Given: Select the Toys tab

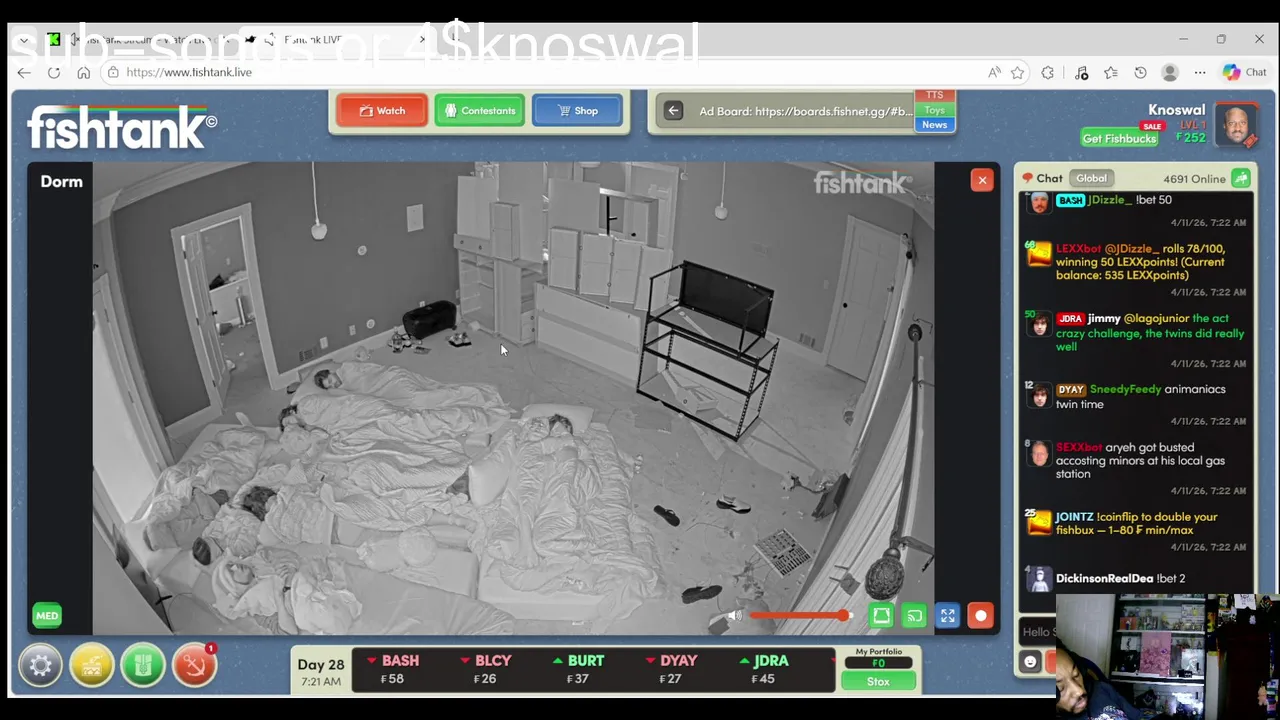Looking at the screenshot, I should (x=934, y=110).
